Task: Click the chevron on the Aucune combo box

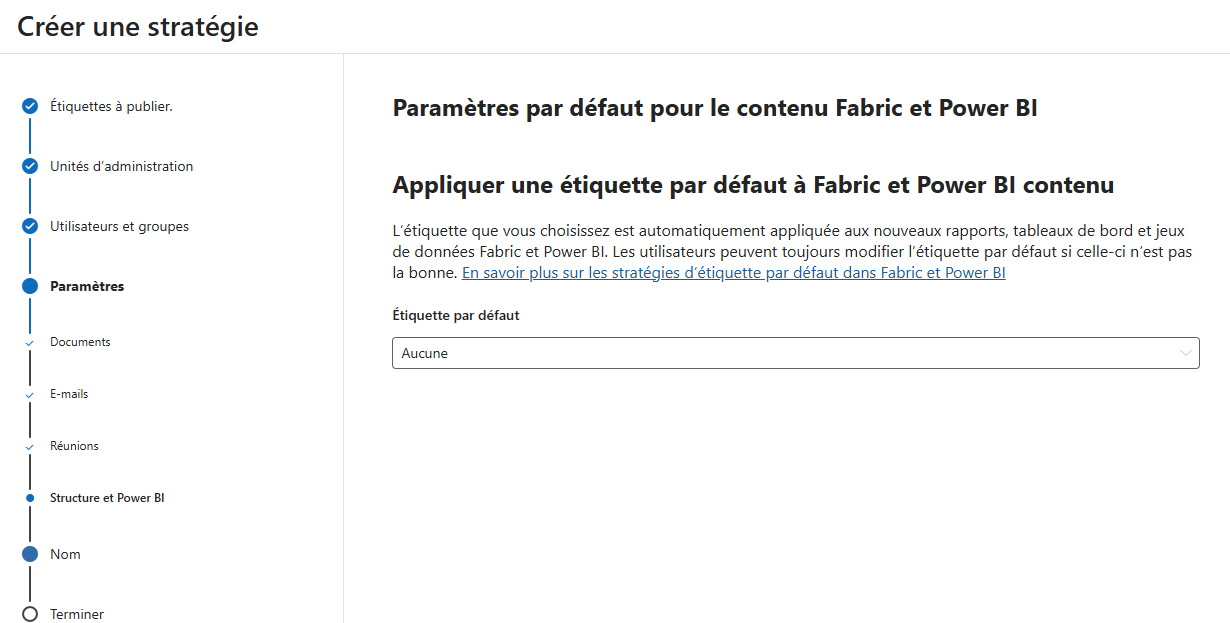Action: 1185,352
